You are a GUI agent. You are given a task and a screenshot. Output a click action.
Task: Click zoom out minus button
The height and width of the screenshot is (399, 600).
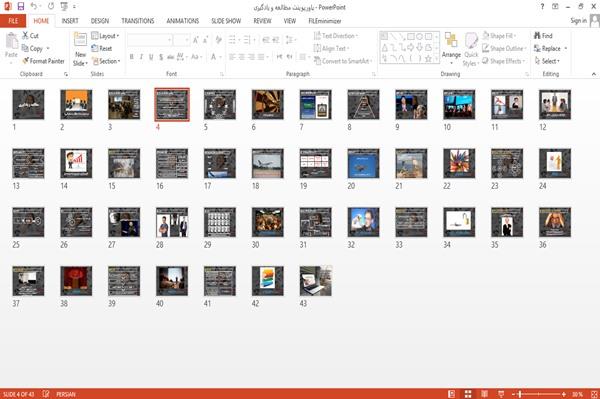[x=514, y=394]
